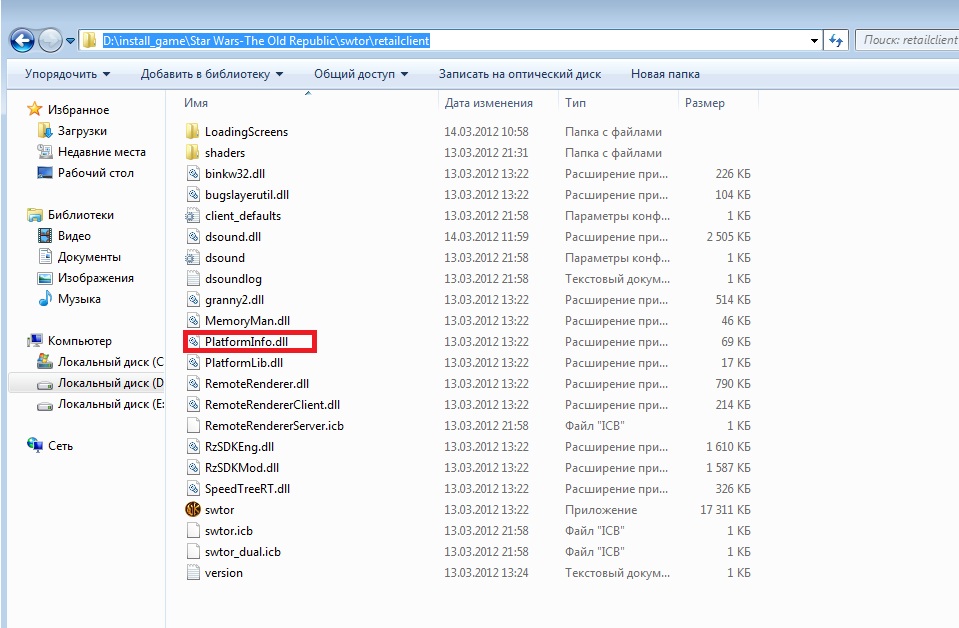Open the Видео library
The image size is (959, 628).
pyautogui.click(x=74, y=236)
